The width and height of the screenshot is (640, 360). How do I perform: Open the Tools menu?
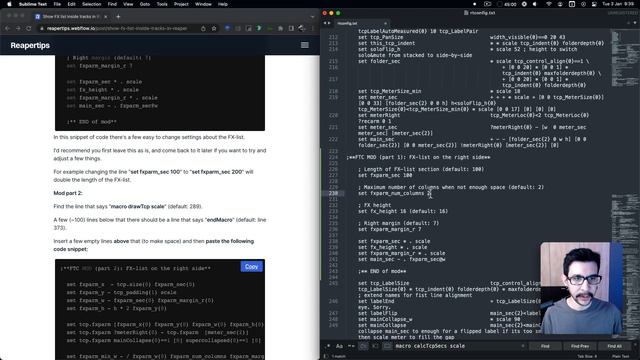162,4
